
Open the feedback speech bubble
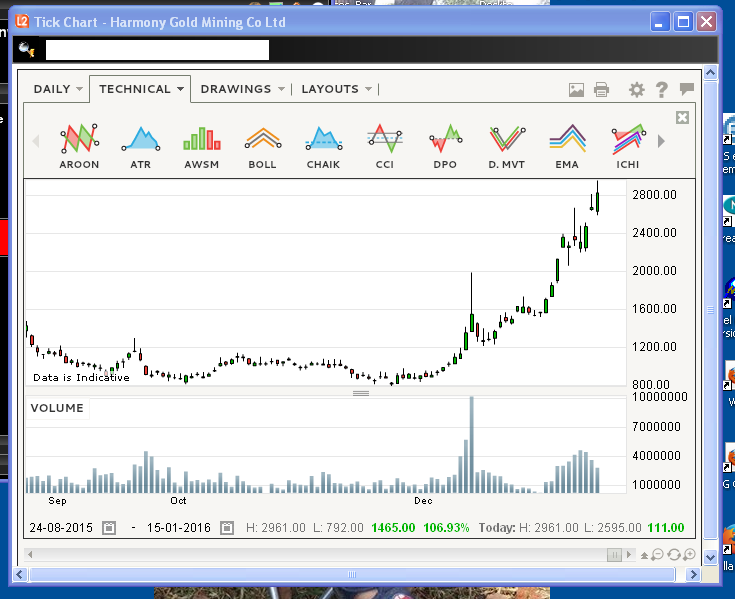click(687, 89)
